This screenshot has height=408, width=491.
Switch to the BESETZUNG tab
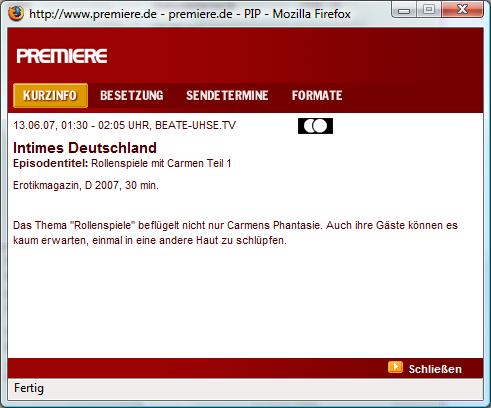tap(132, 95)
